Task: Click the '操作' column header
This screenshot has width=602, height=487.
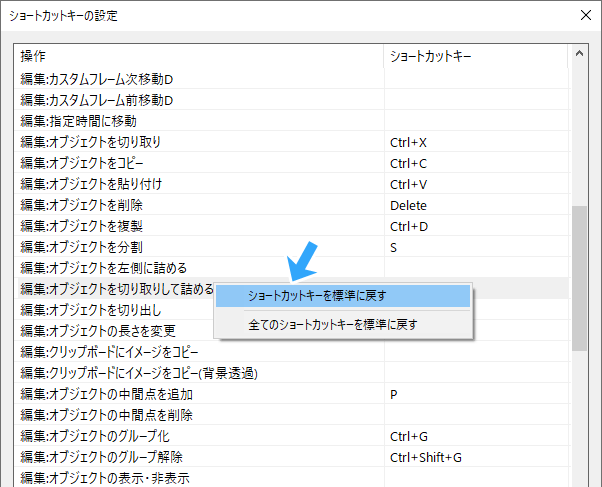Action: 200,56
